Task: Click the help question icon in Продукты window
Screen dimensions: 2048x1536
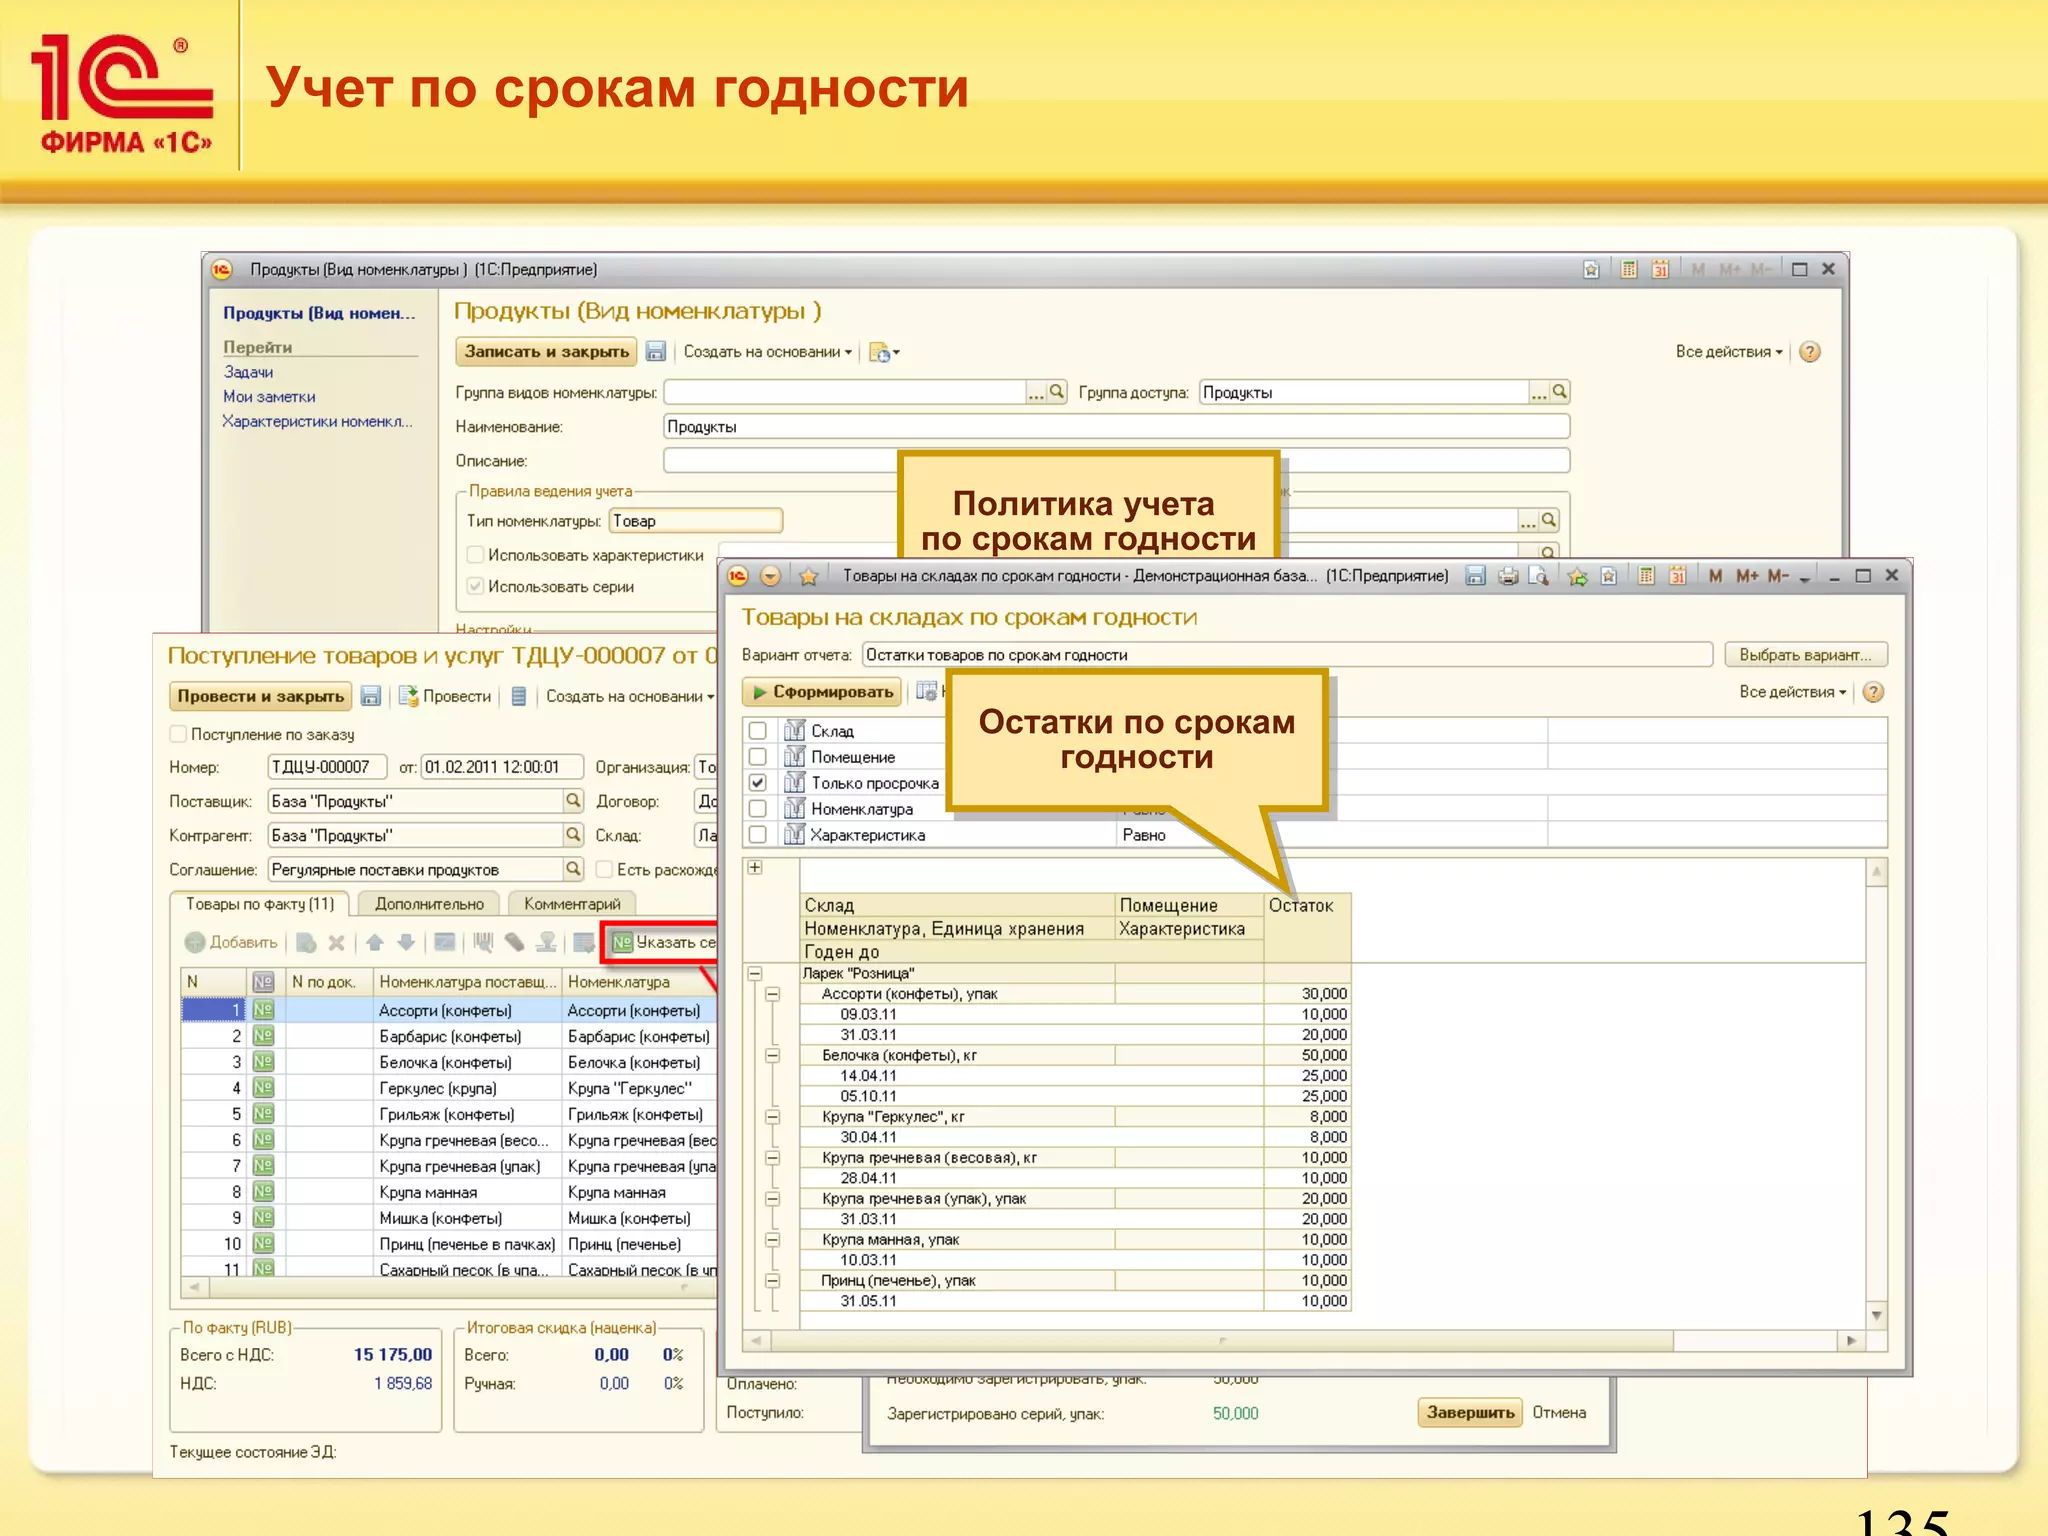Action: 1809,352
